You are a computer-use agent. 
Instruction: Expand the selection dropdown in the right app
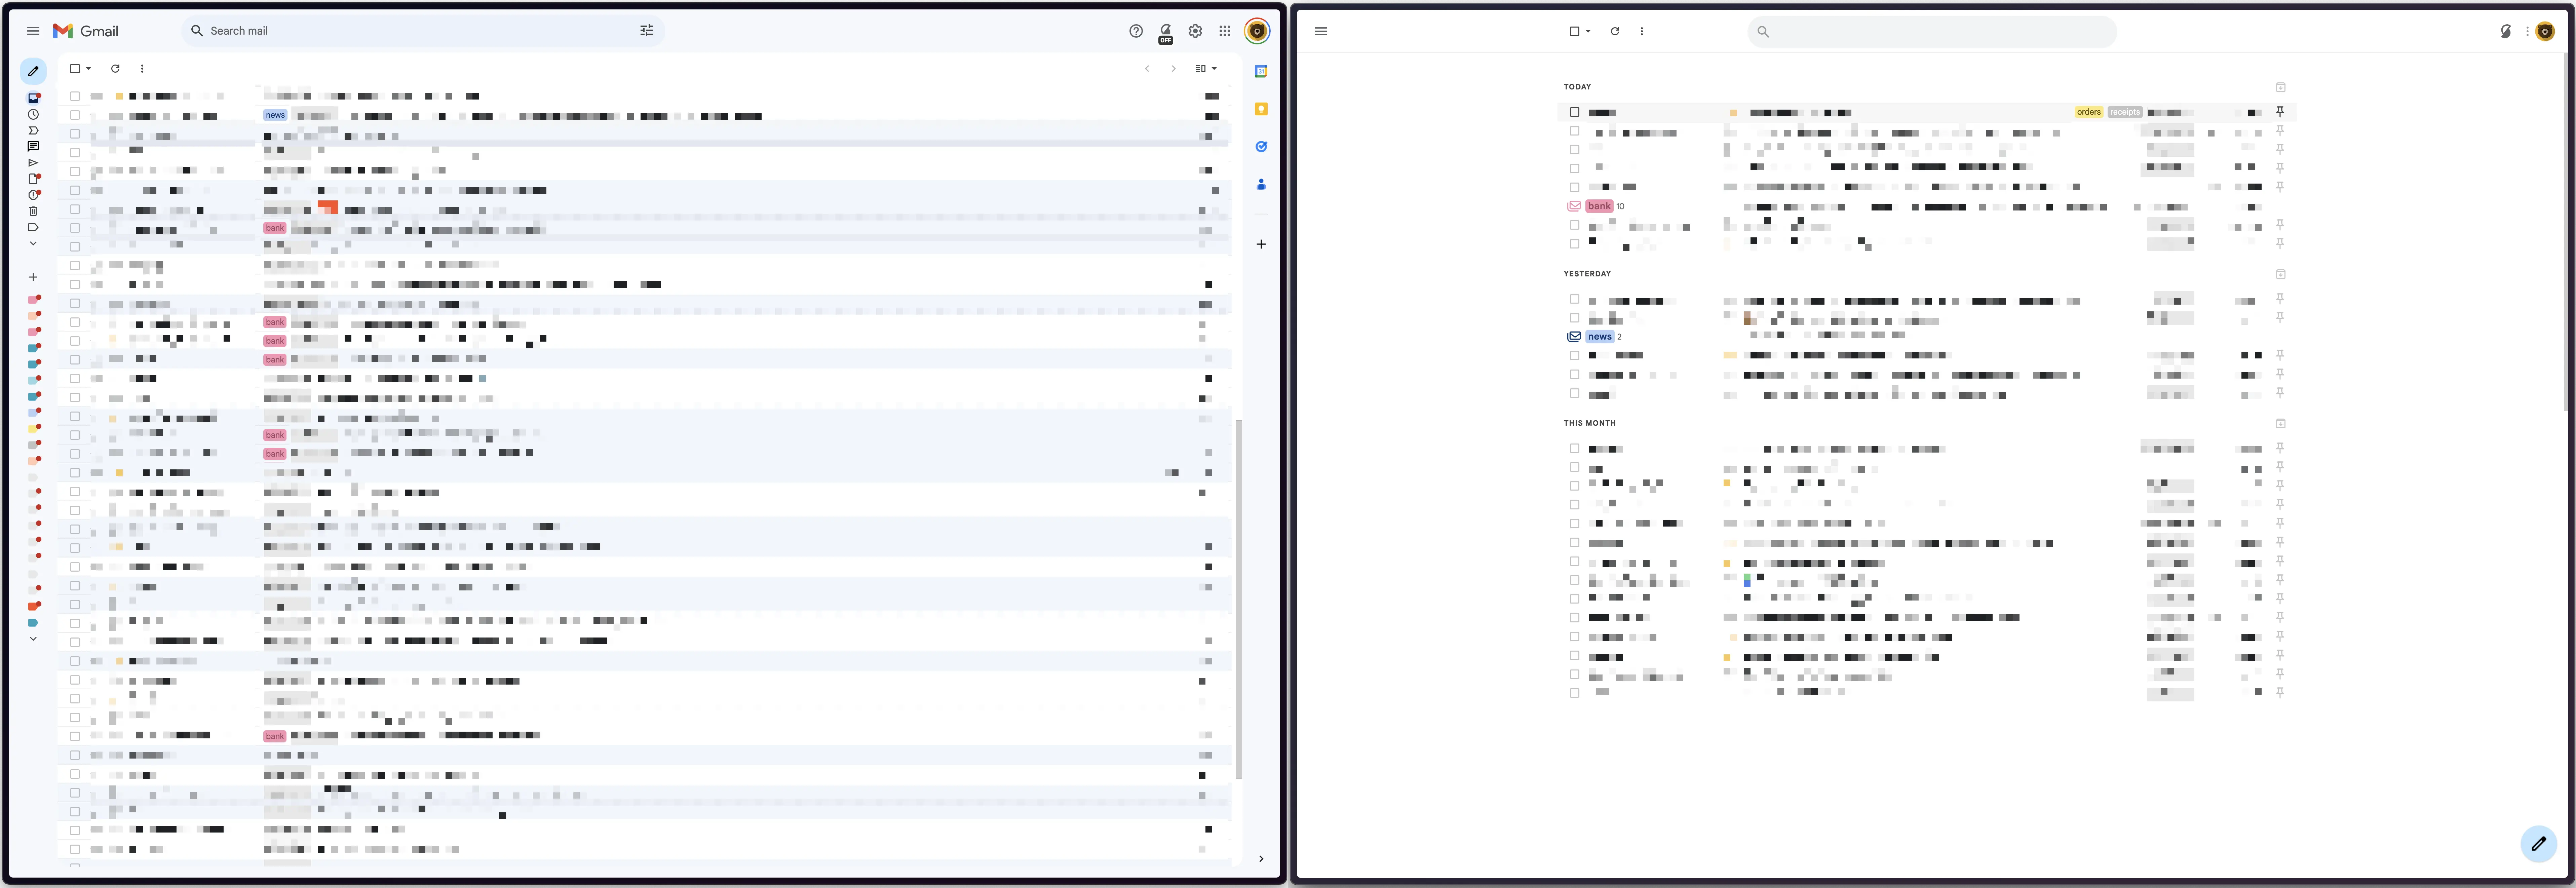coord(1588,31)
